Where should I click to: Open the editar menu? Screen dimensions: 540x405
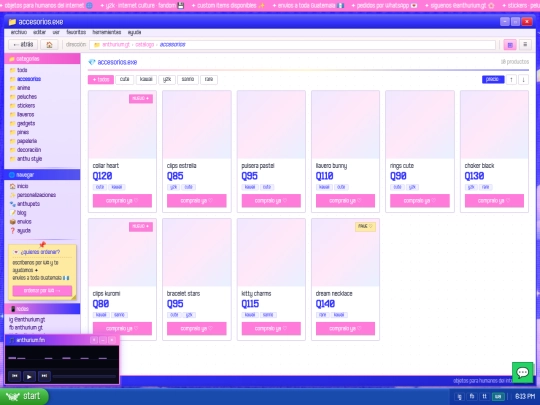[40, 32]
